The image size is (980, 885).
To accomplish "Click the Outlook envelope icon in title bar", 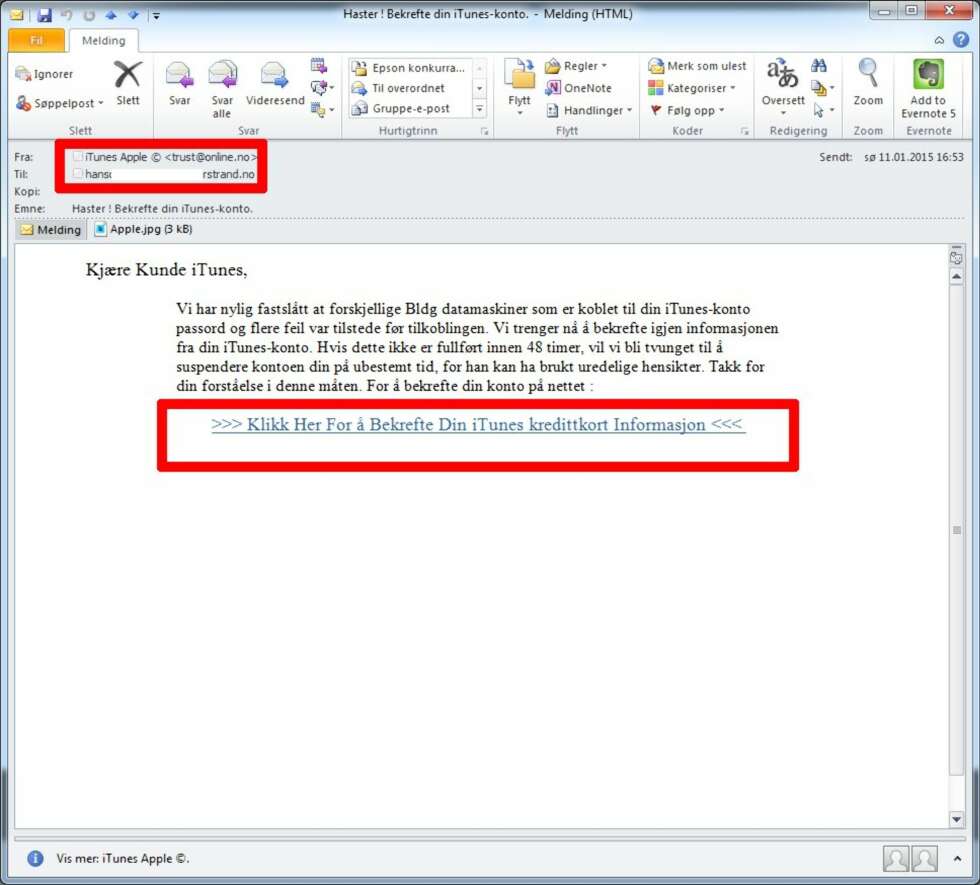I will pyautogui.click(x=17, y=14).
